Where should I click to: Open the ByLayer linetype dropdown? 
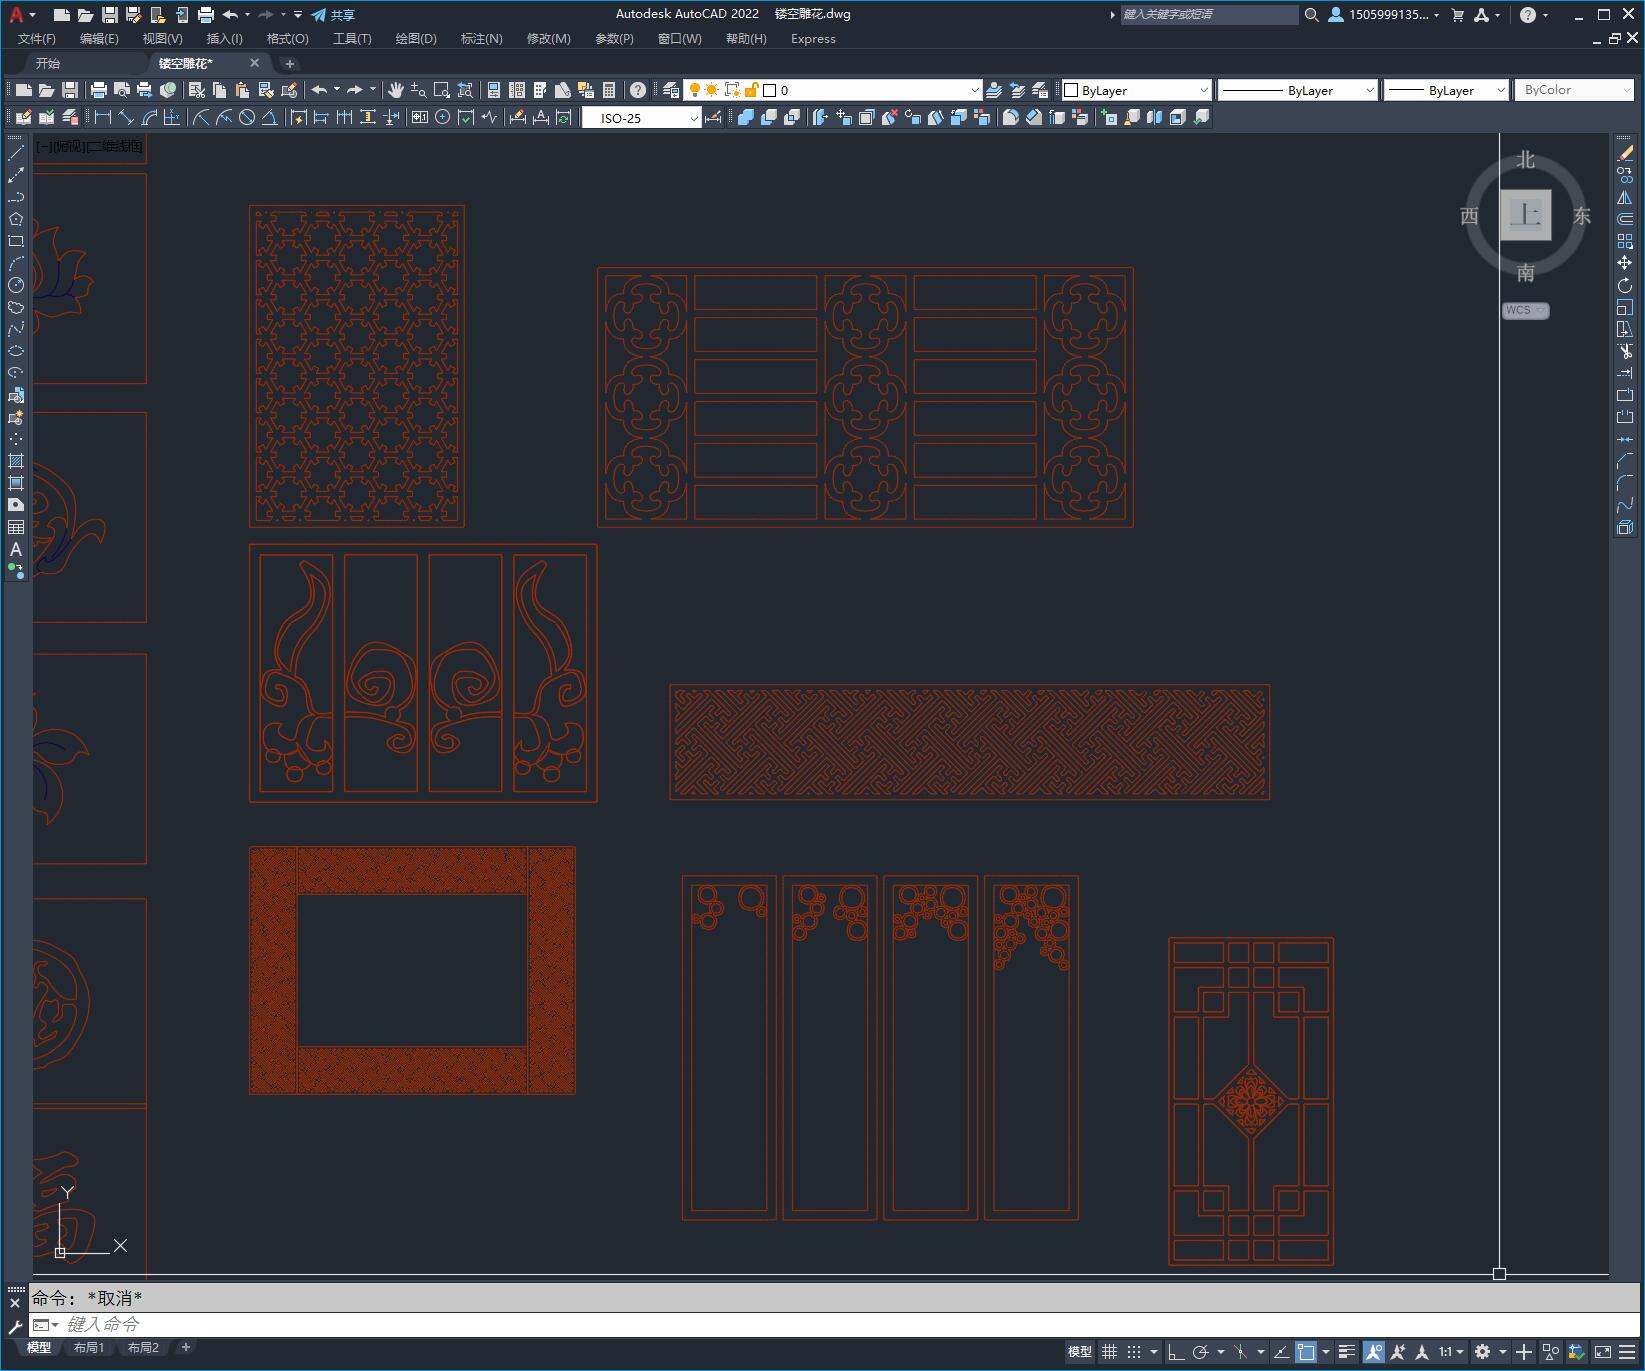click(x=1298, y=90)
